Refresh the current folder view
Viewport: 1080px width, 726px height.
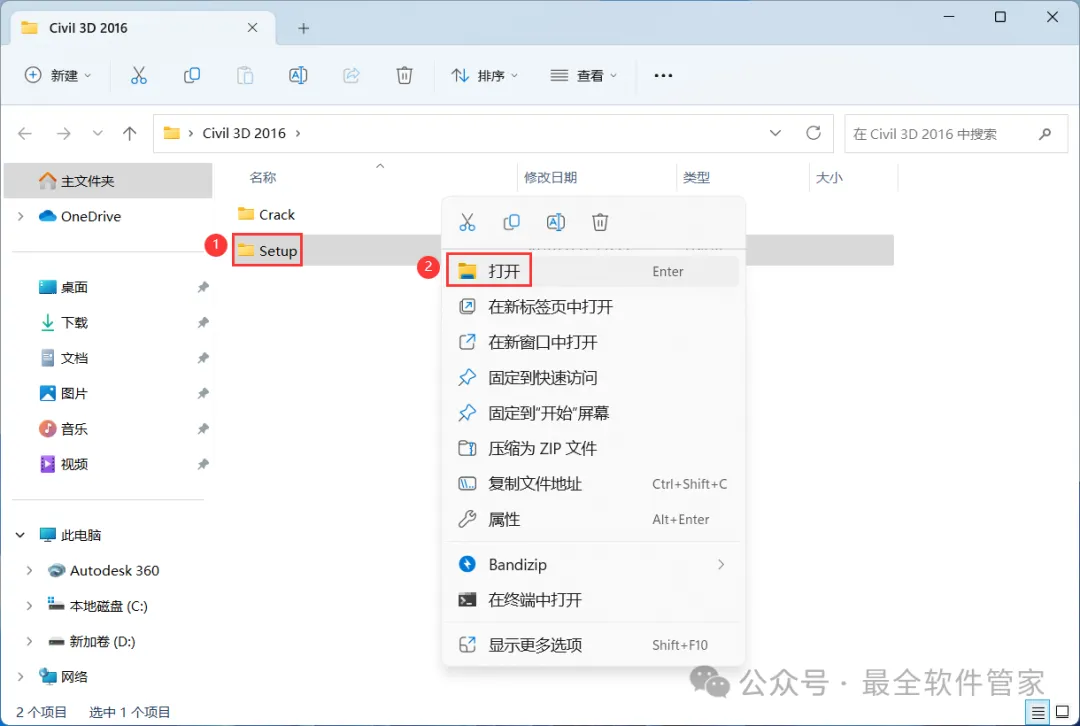(813, 133)
